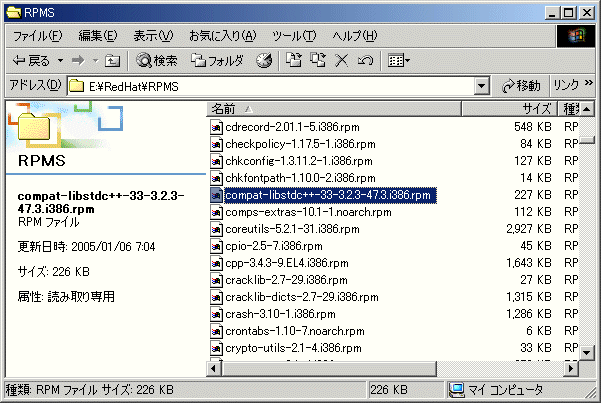Go up one folder level icon
This screenshot has width=601, height=403.
pos(113,61)
